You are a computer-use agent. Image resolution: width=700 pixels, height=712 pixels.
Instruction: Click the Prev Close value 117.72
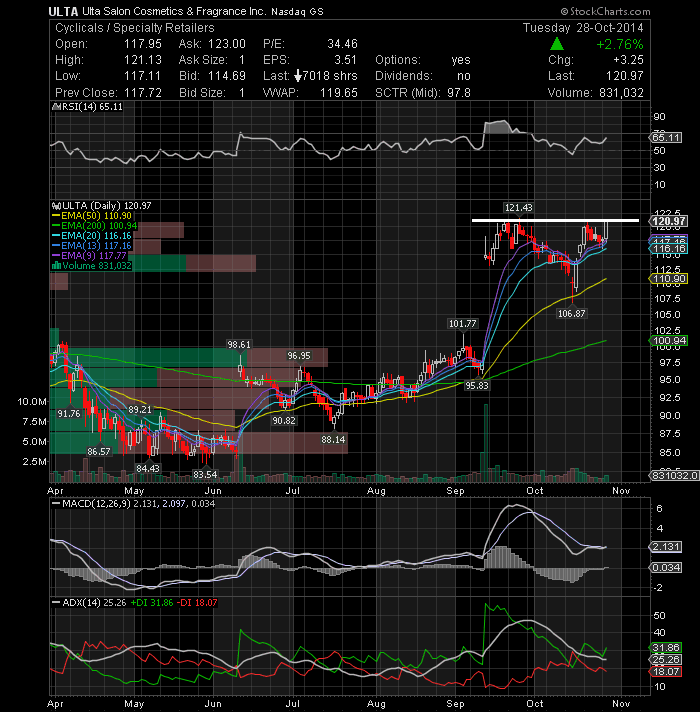pos(143,93)
